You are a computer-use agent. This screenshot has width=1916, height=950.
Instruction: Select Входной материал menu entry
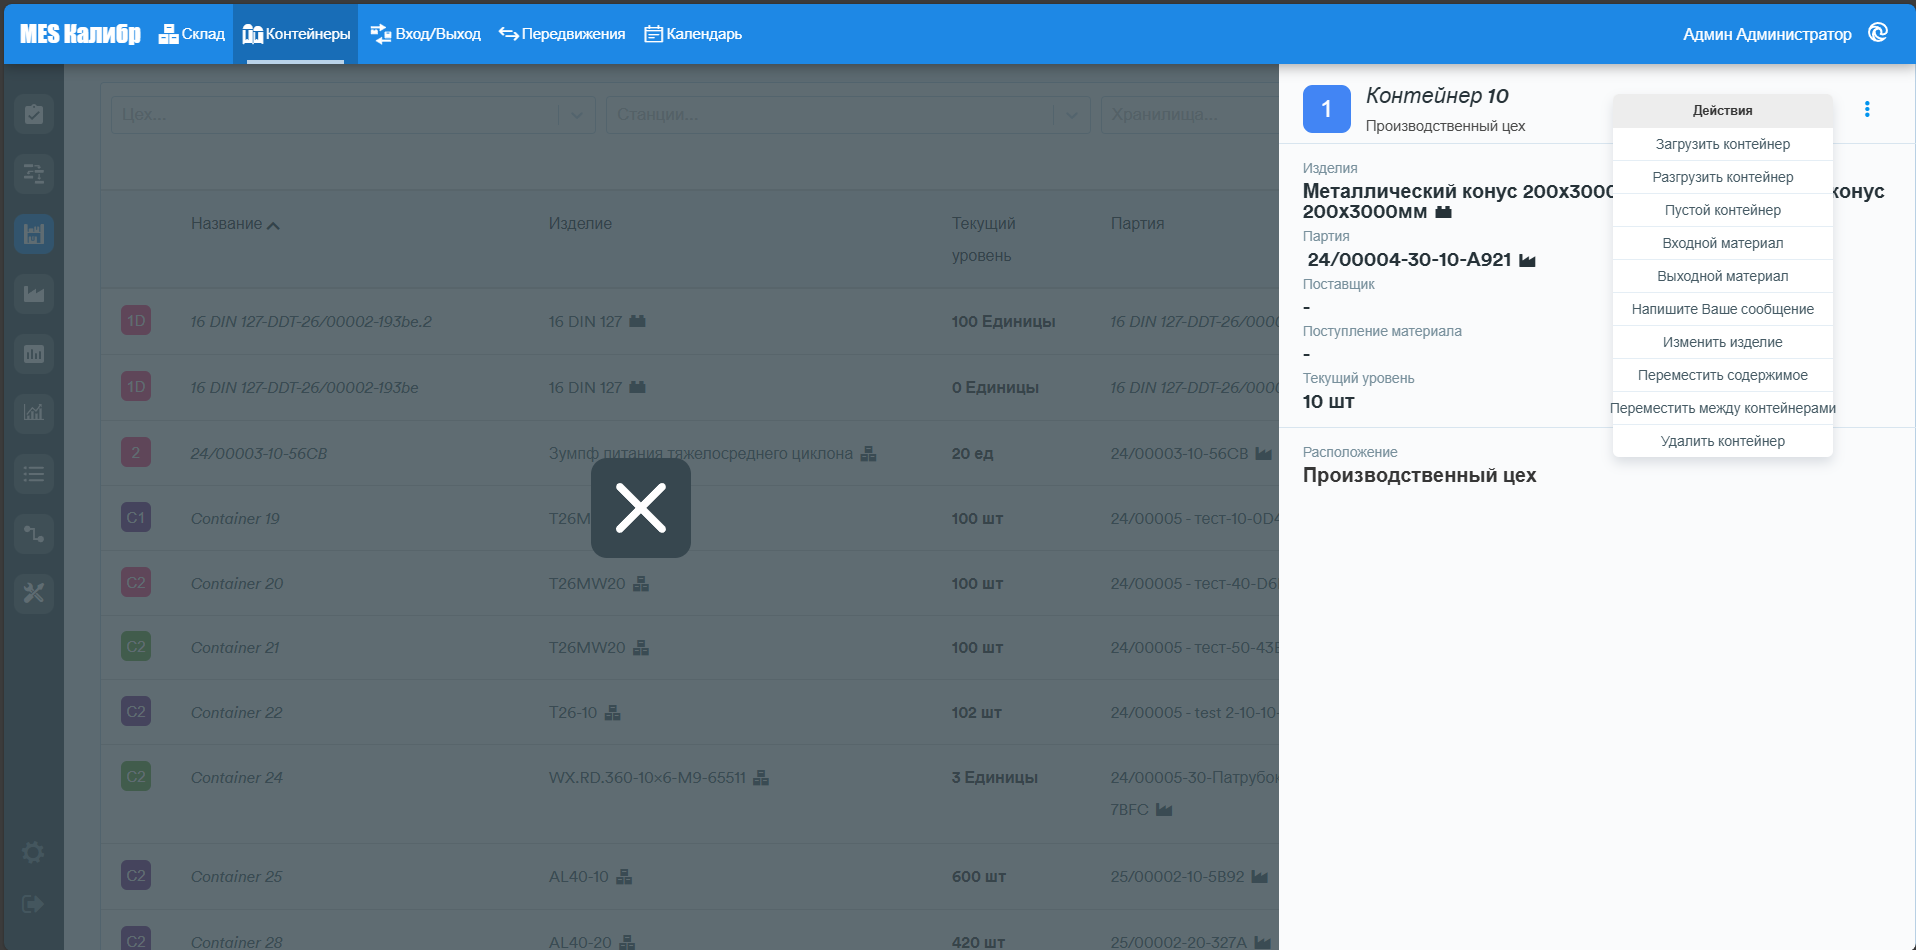click(x=1723, y=243)
